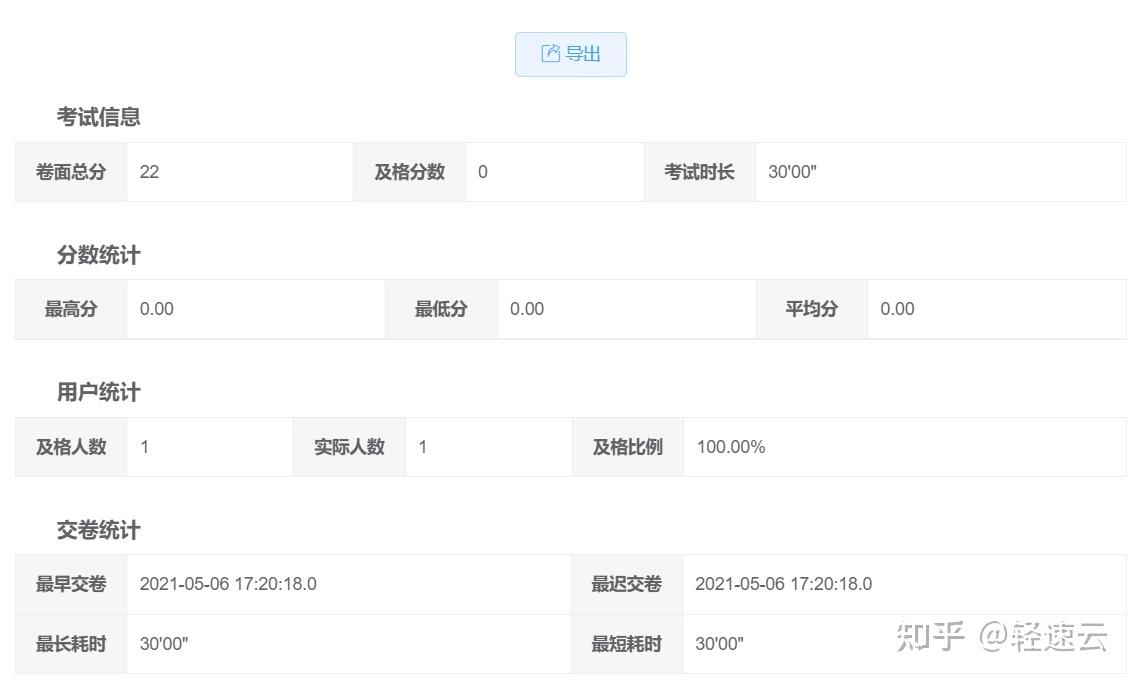Click the 及格分数 label cell
1136x683 pixels.
pos(409,172)
